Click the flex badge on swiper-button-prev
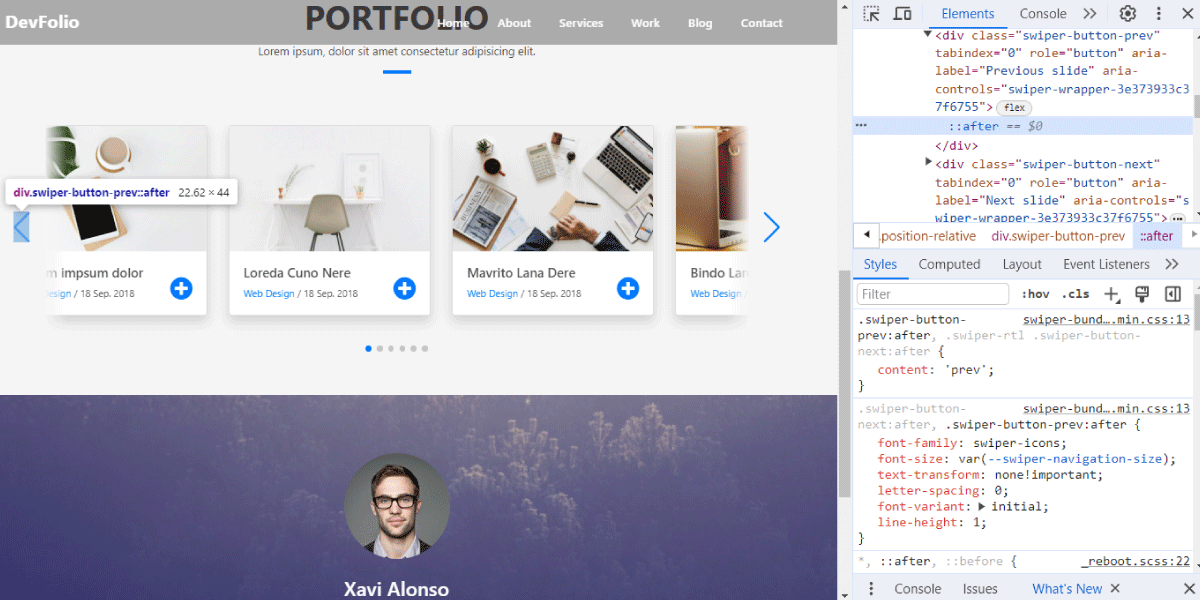The image size is (1200, 600). click(1014, 108)
